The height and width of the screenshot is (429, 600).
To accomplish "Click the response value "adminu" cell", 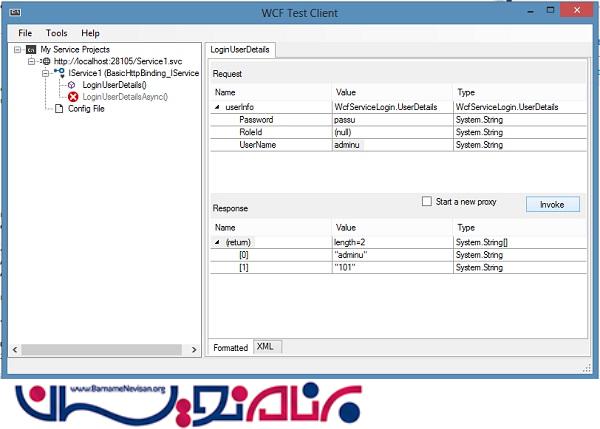I will [x=392, y=255].
